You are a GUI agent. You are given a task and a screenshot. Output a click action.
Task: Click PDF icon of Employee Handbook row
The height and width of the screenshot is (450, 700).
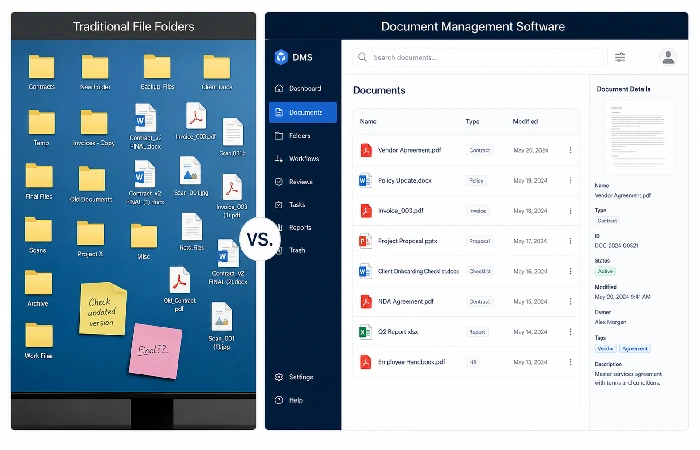pos(366,362)
